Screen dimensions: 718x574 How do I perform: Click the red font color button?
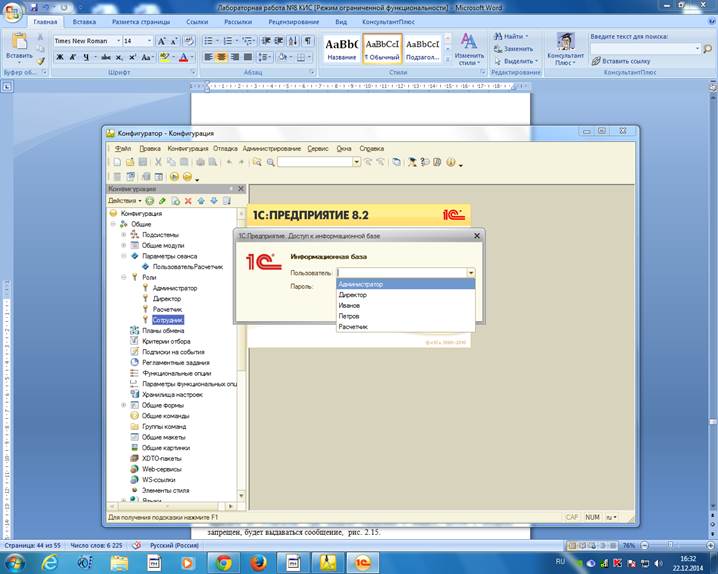(184, 57)
